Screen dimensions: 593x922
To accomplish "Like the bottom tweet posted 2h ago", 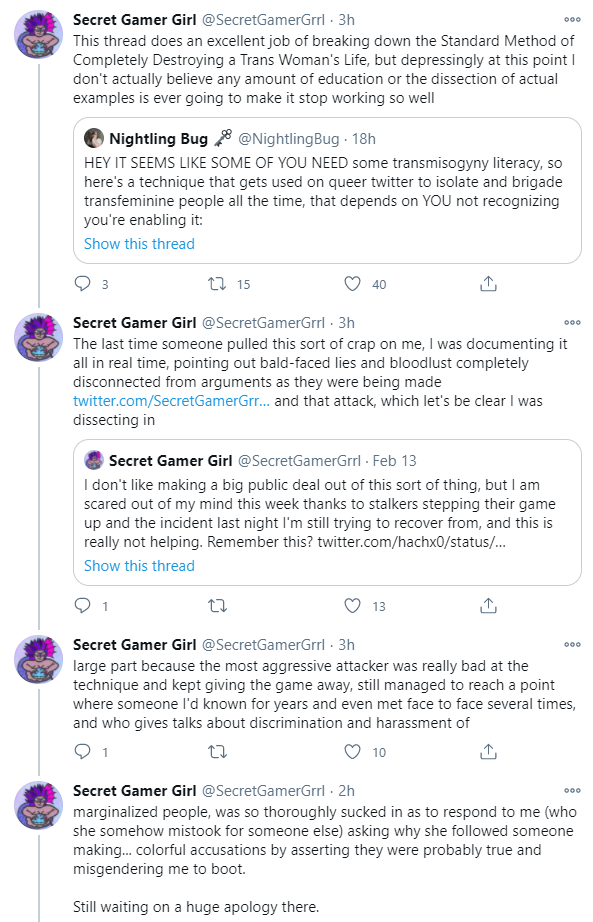I will 352,918.
